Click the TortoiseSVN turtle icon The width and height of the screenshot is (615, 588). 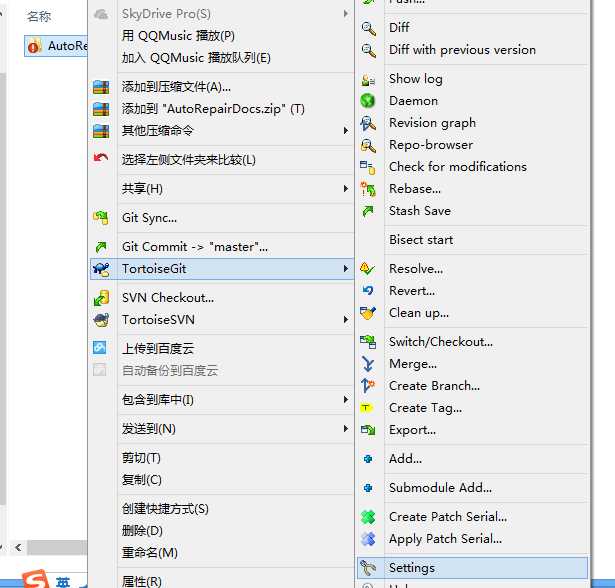tap(101, 320)
